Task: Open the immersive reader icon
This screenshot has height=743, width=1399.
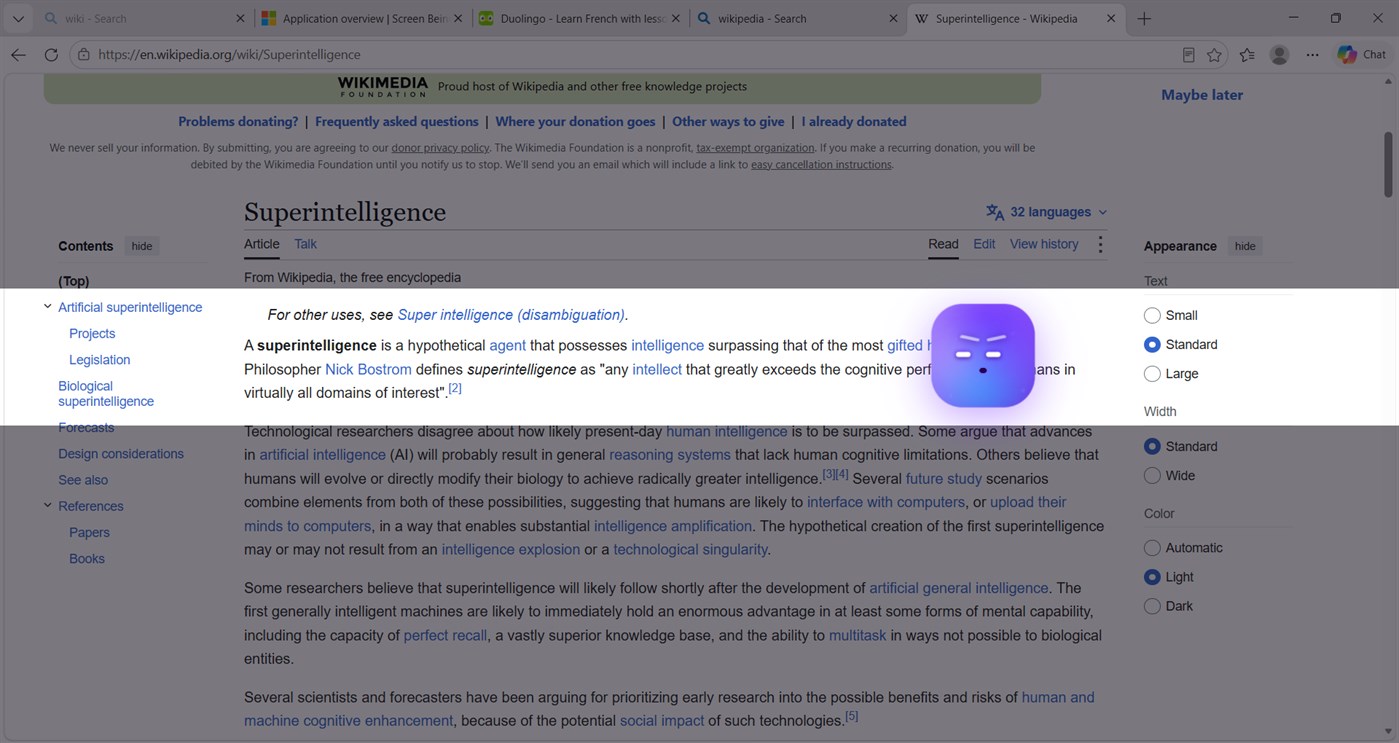Action: tap(1188, 55)
